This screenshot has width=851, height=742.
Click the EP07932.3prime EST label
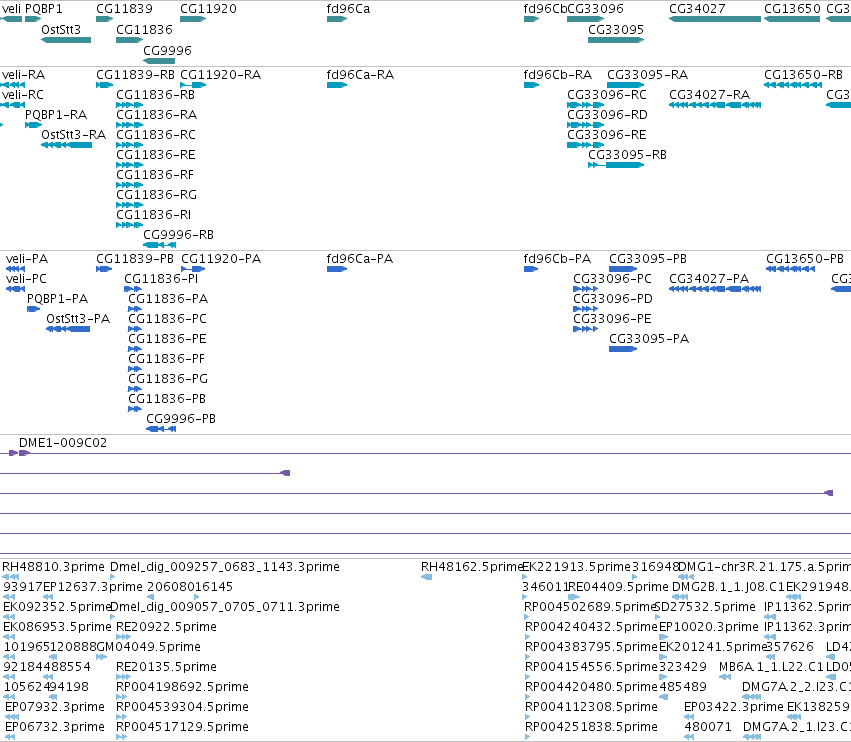(55, 707)
